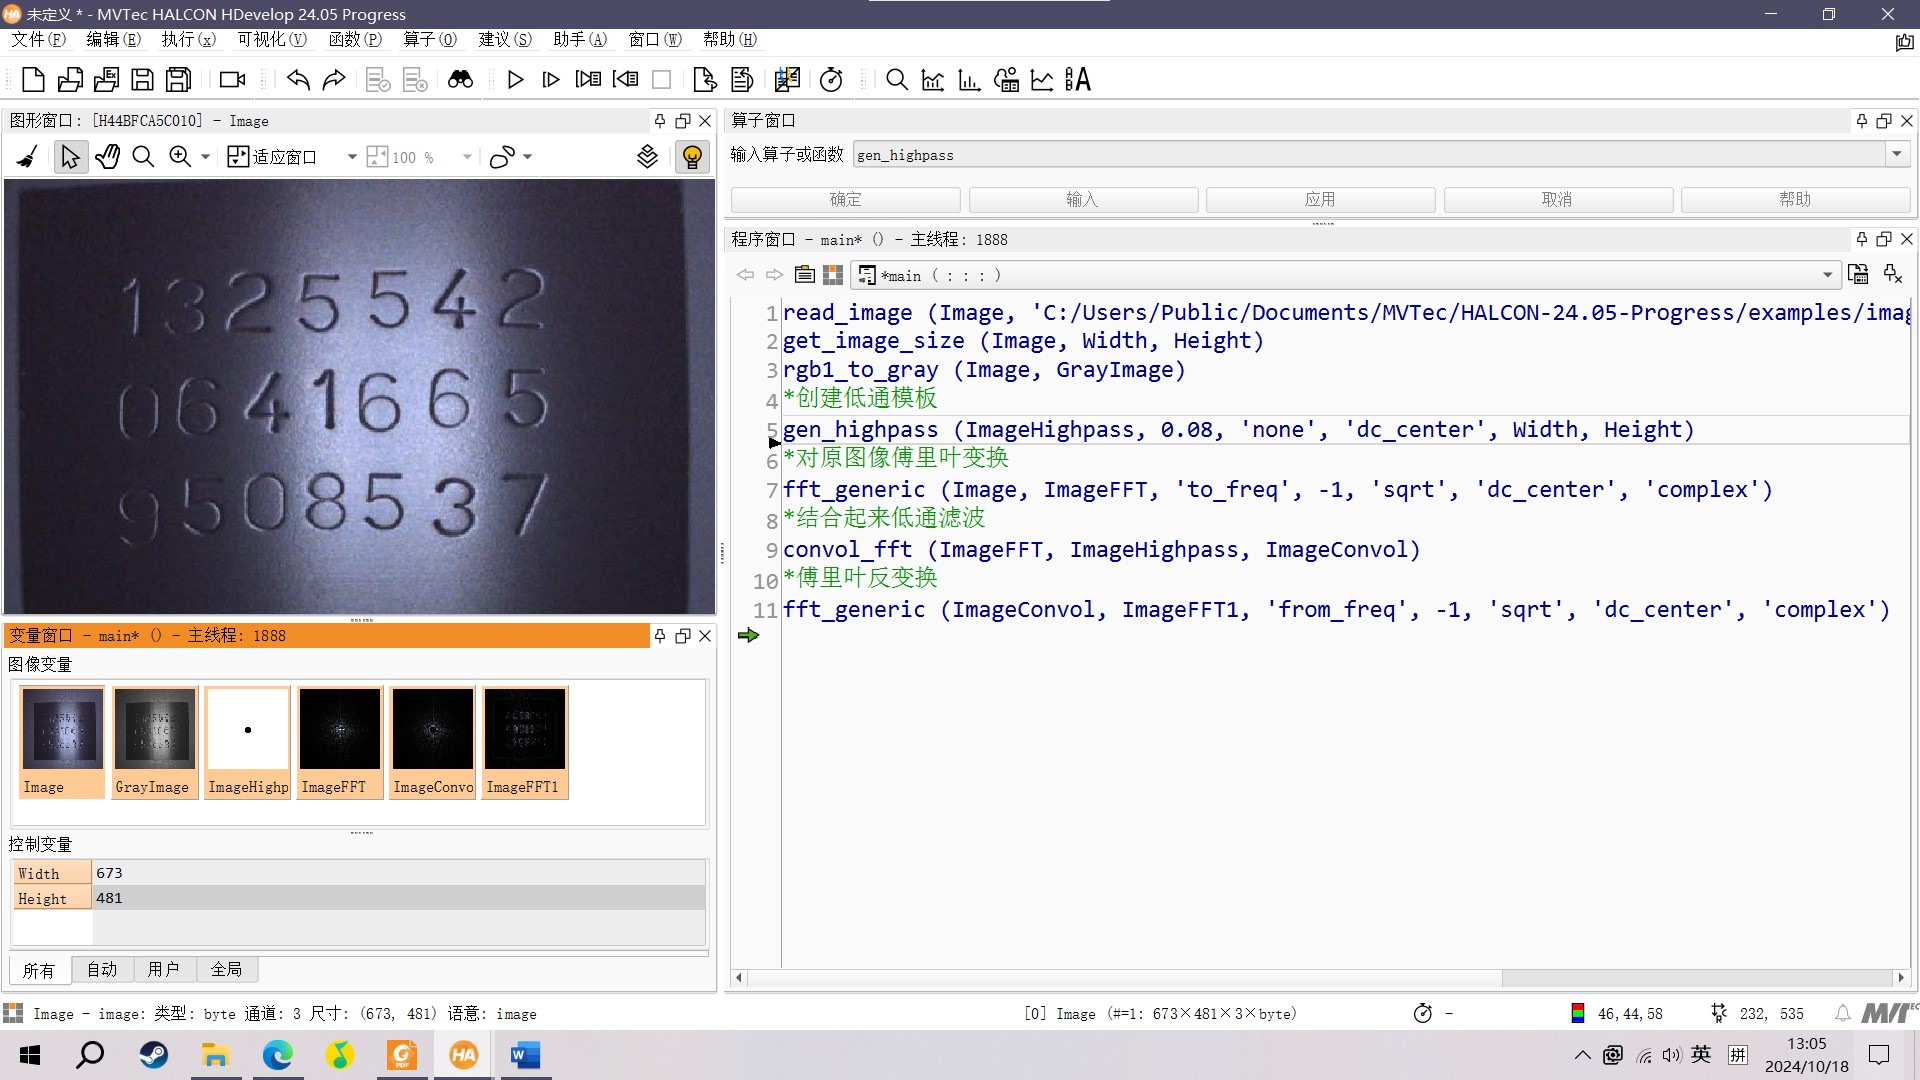Step over the next program line
Viewport: 1920px width, 1080px height.
pyautogui.click(x=551, y=80)
